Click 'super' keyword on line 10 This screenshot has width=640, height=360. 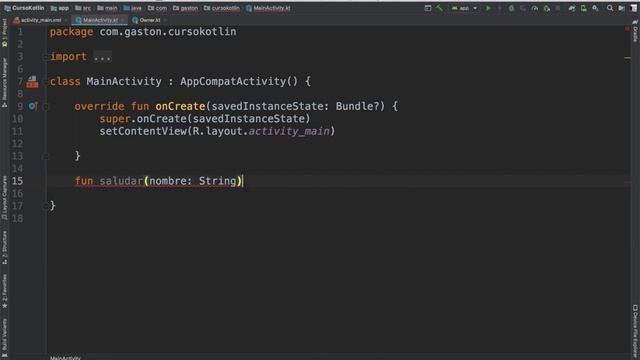tap(115, 119)
